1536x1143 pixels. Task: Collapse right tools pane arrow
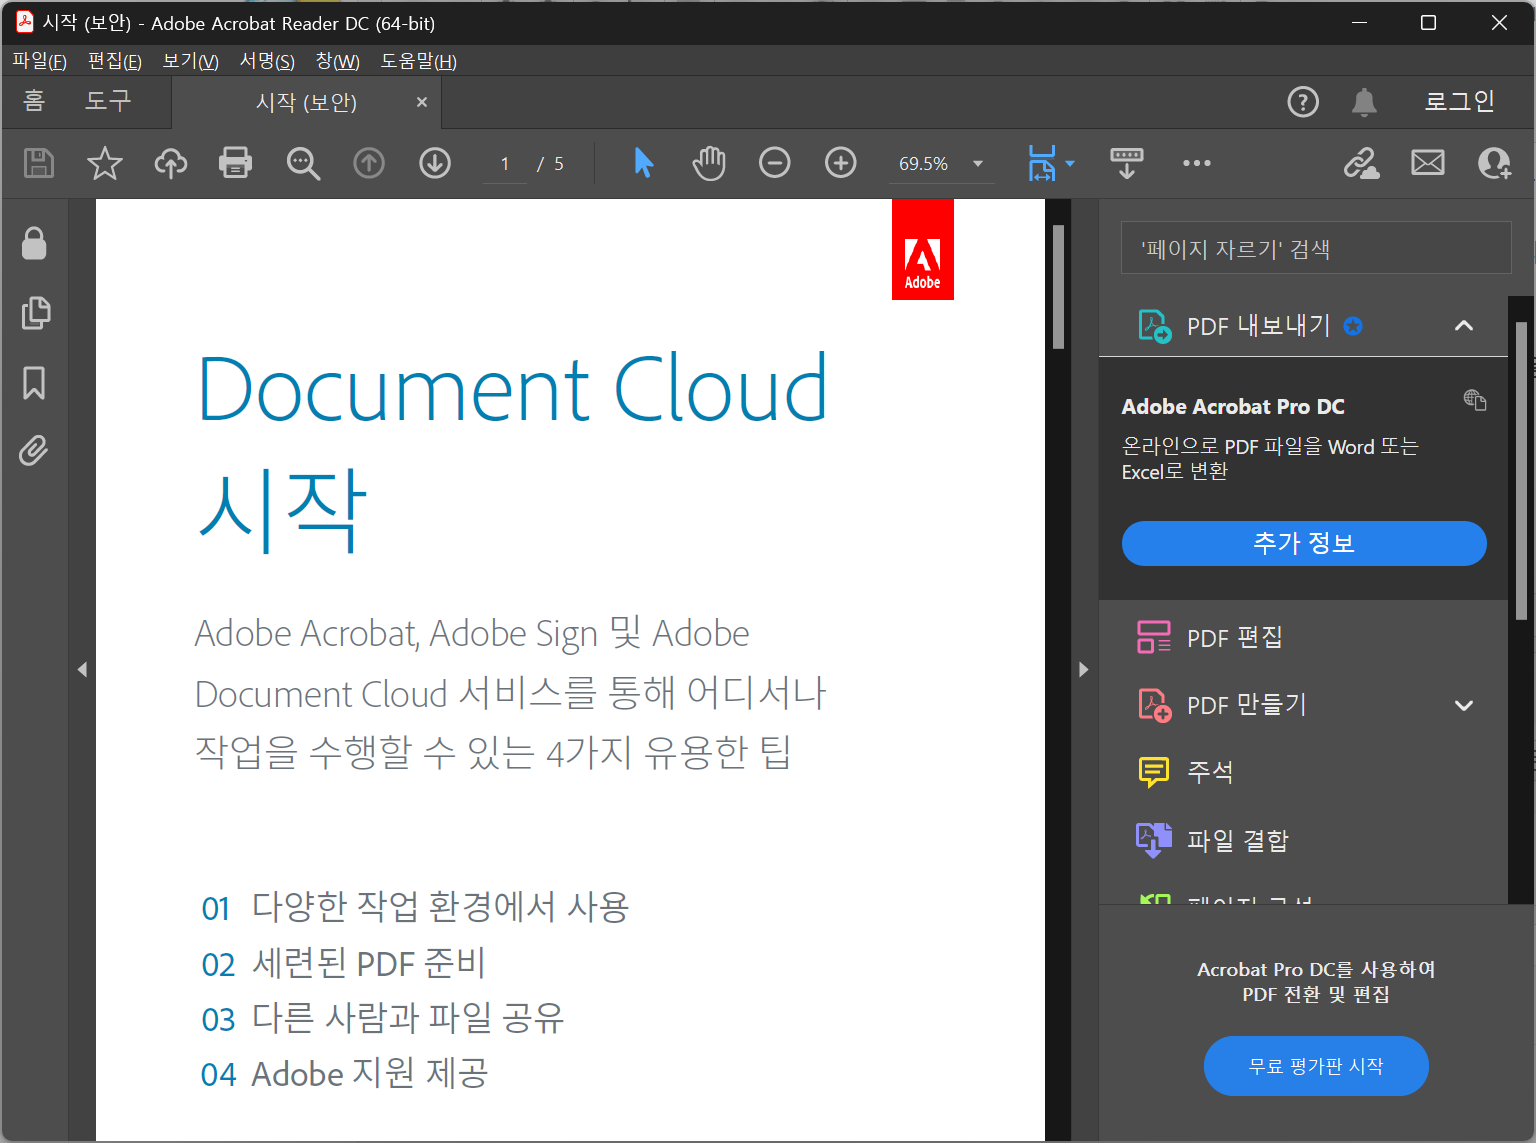pos(1084,669)
